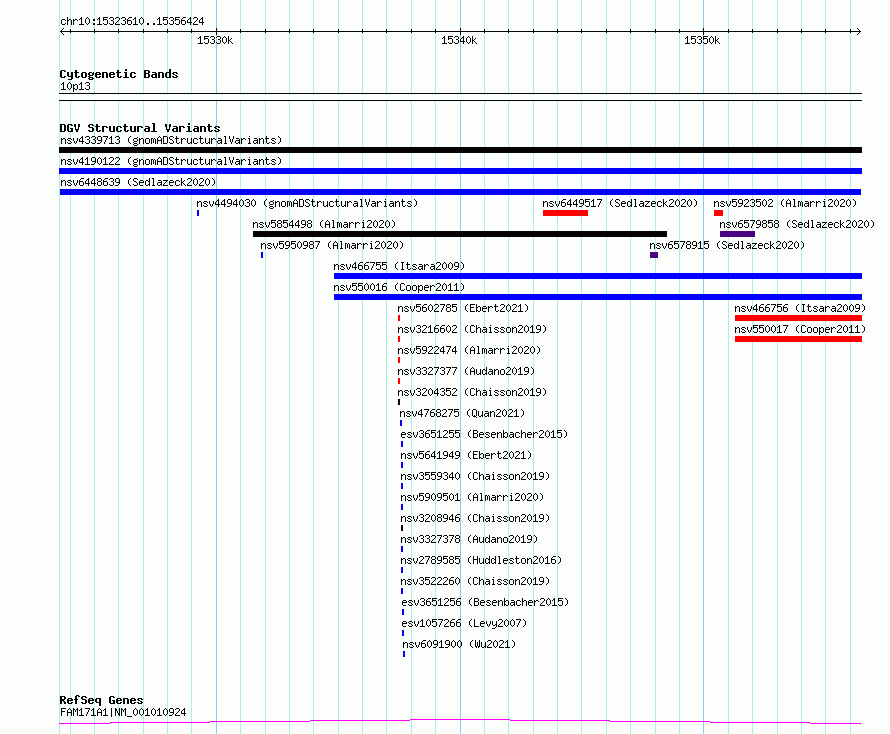Screen dimensions: 890x734
Task: Select the nsv4190122 blue variant bar
Action: pyautogui.click(x=460, y=171)
